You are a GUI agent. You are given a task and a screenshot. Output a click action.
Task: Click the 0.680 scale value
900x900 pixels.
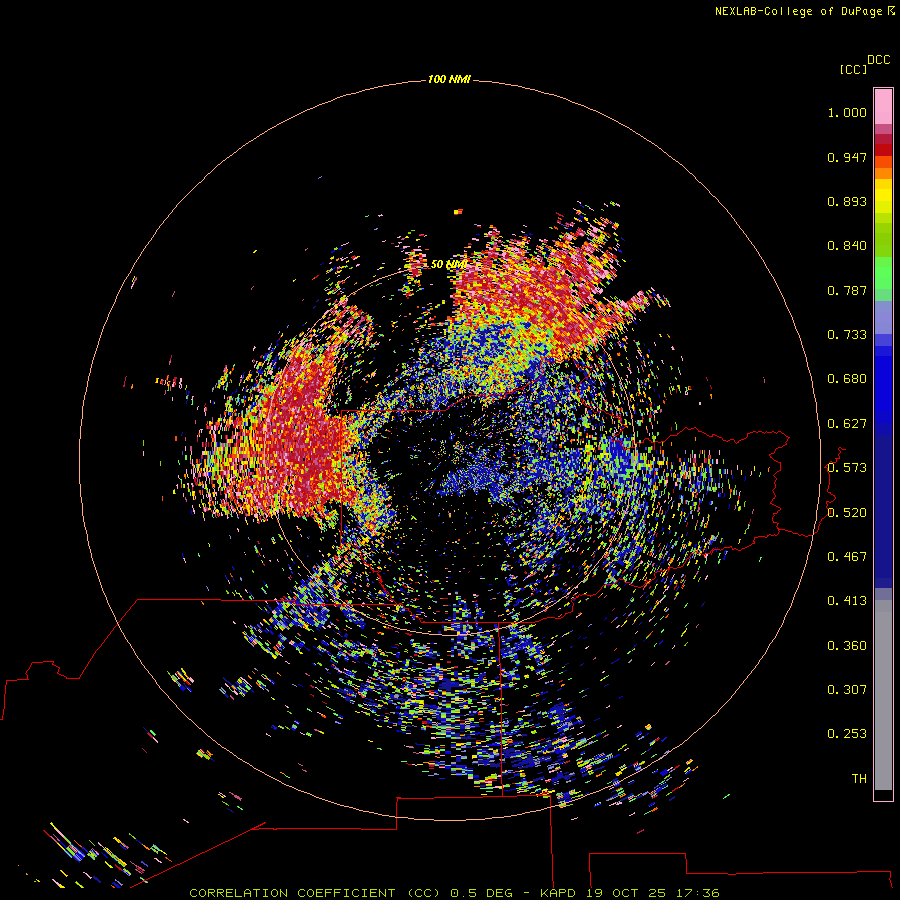tap(847, 379)
